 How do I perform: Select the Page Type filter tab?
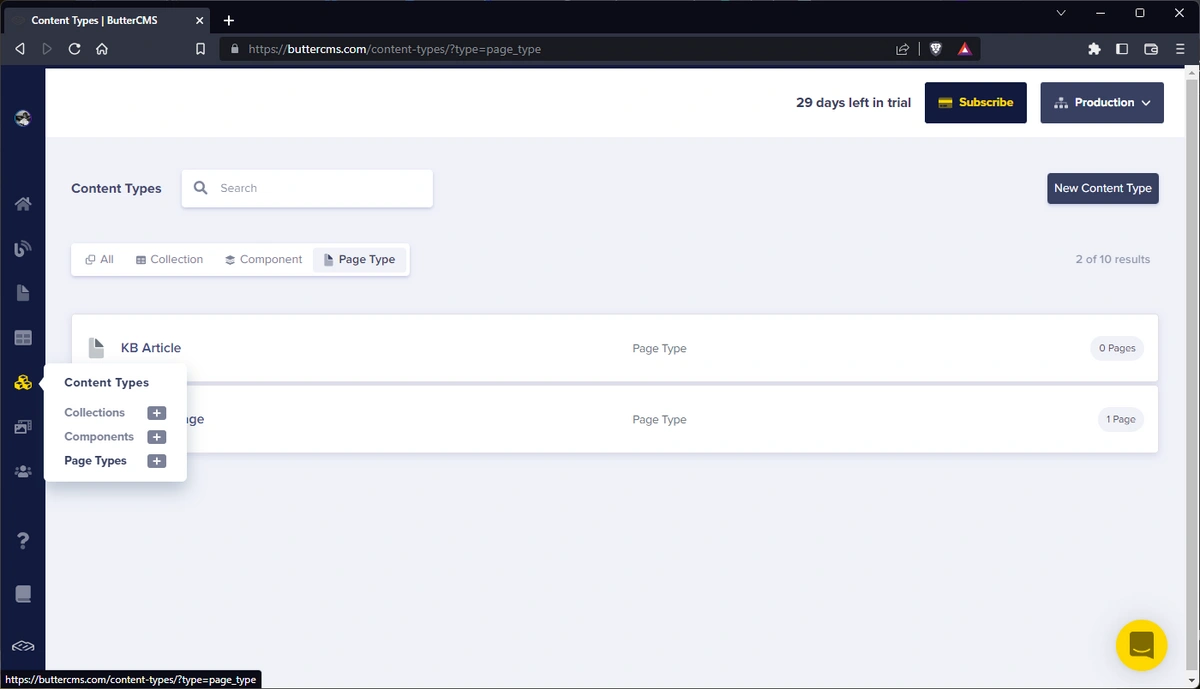359,260
